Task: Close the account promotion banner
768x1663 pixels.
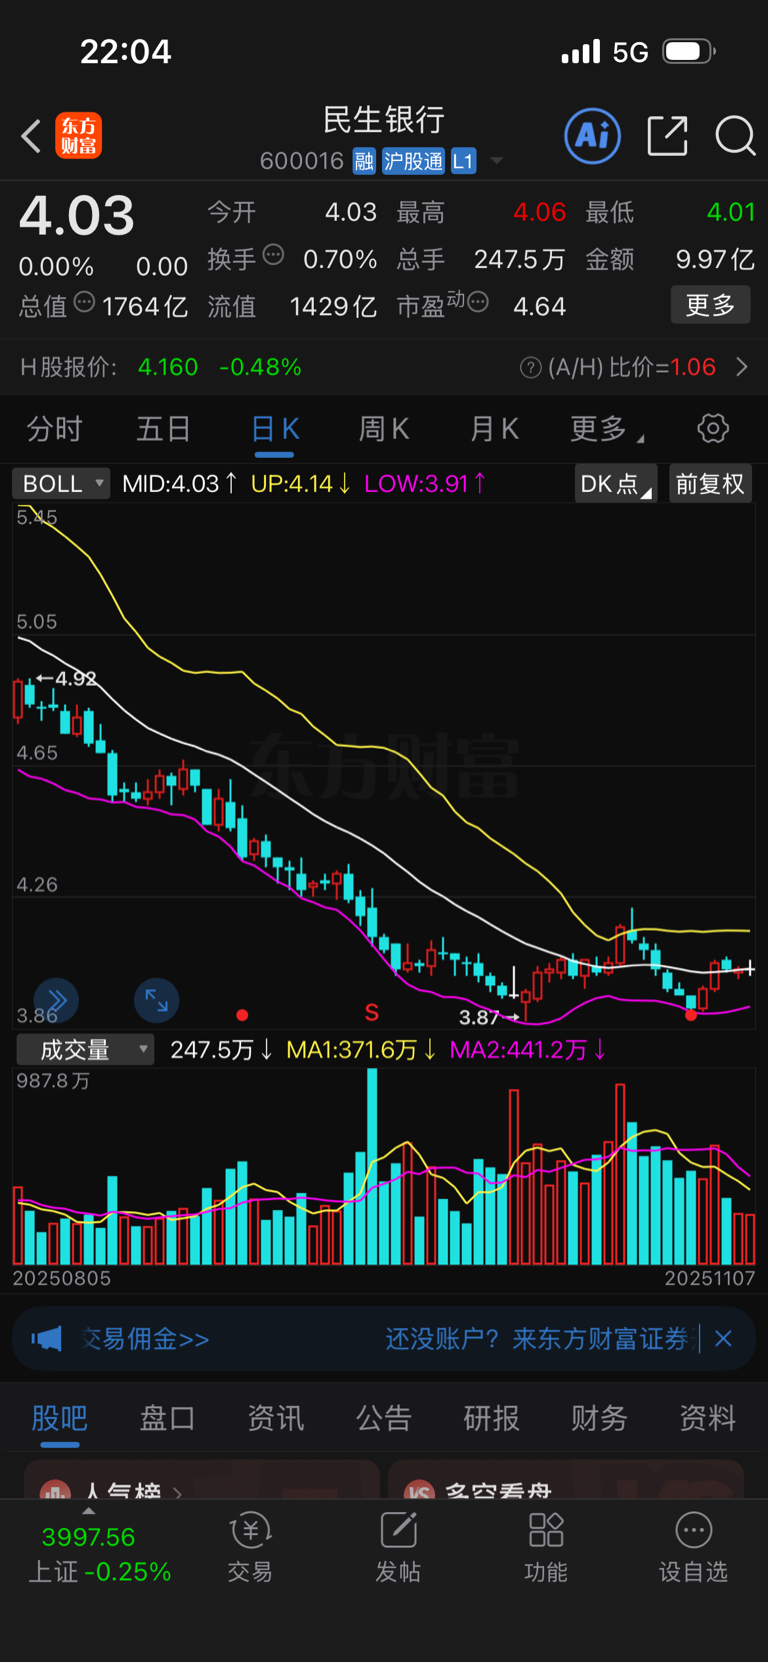Action: click(x=724, y=1338)
